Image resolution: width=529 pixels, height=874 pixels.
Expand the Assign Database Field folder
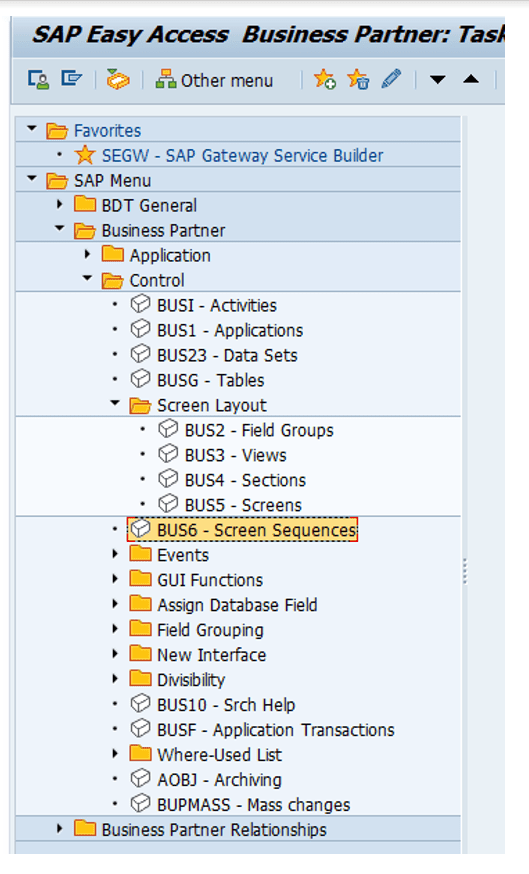(115, 604)
